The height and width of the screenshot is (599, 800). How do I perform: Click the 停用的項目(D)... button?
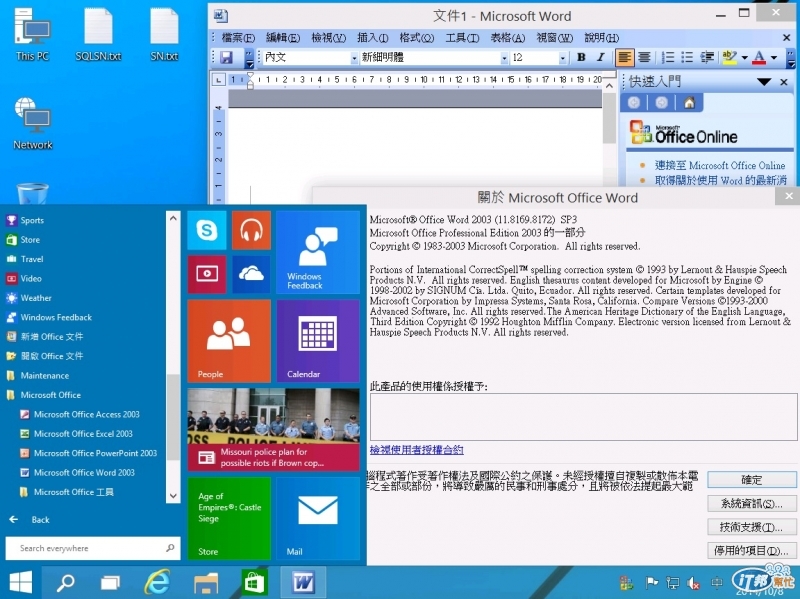click(752, 551)
